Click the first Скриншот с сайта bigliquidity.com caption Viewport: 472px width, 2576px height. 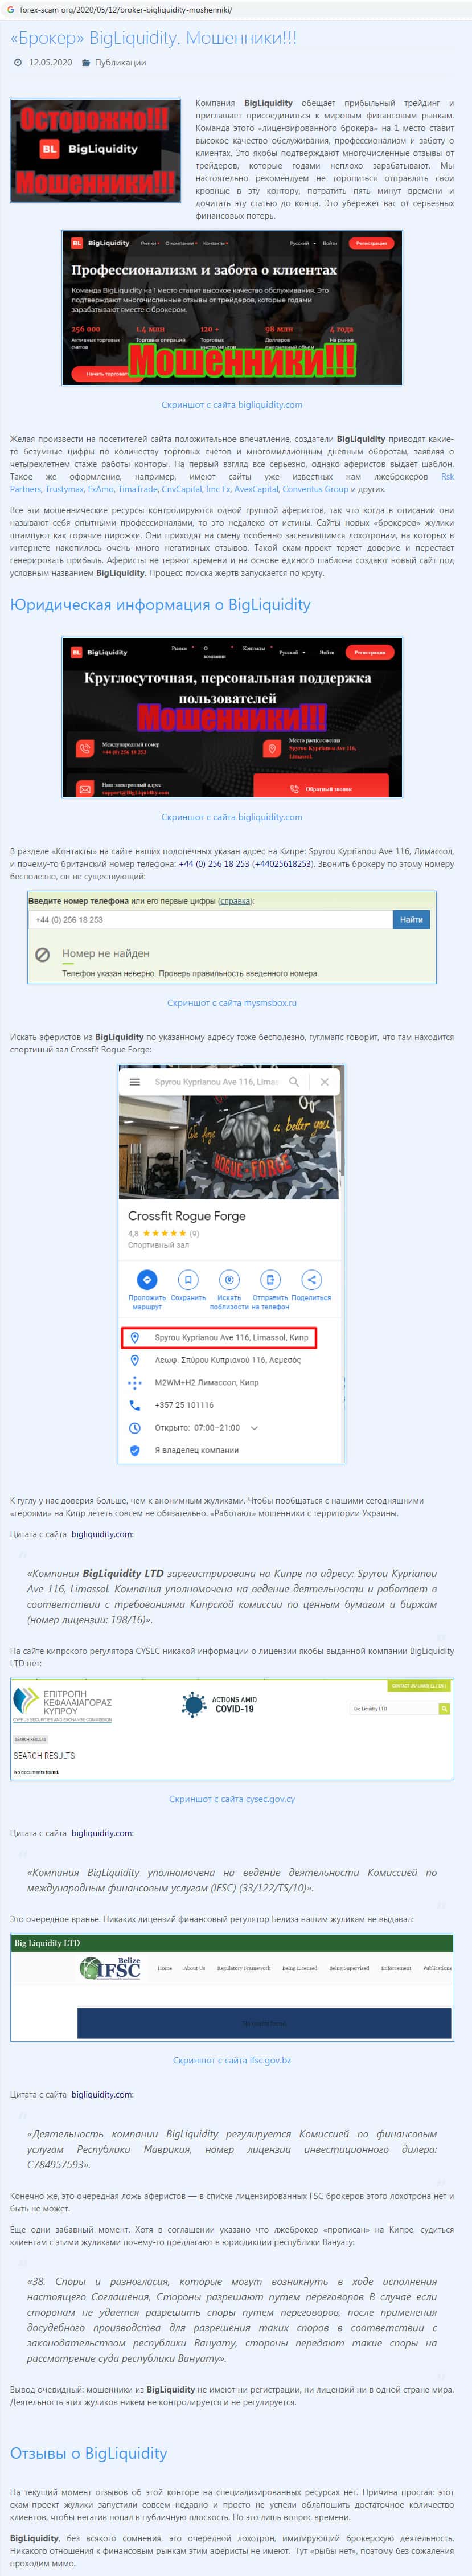pyautogui.click(x=232, y=404)
